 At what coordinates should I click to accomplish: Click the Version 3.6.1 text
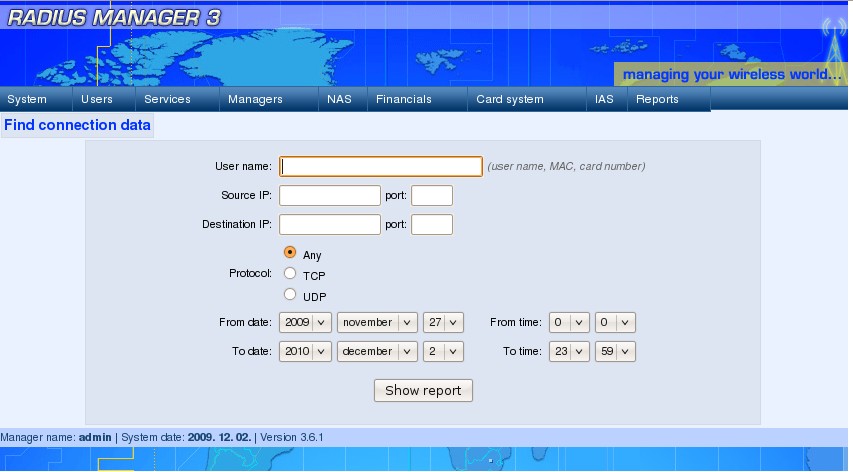coord(292,437)
